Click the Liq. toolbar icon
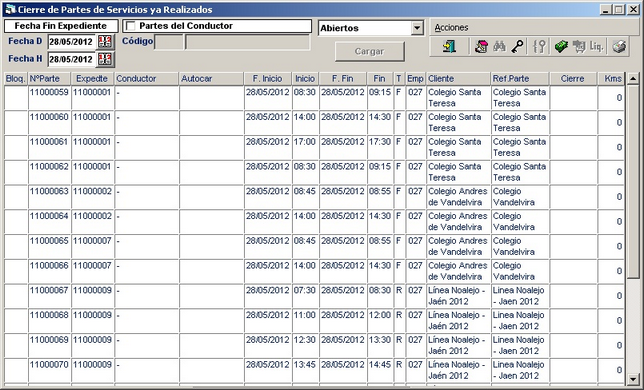 (x=596, y=46)
